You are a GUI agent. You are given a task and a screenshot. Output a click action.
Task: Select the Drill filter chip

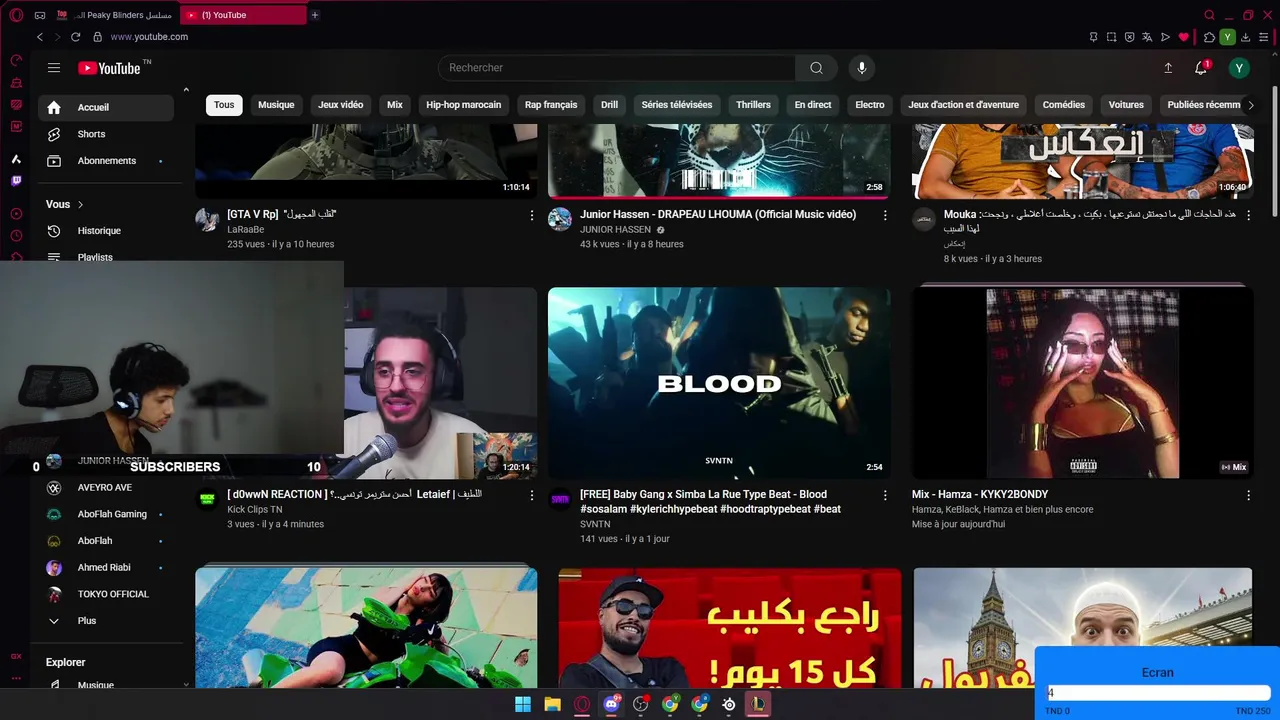coord(609,105)
